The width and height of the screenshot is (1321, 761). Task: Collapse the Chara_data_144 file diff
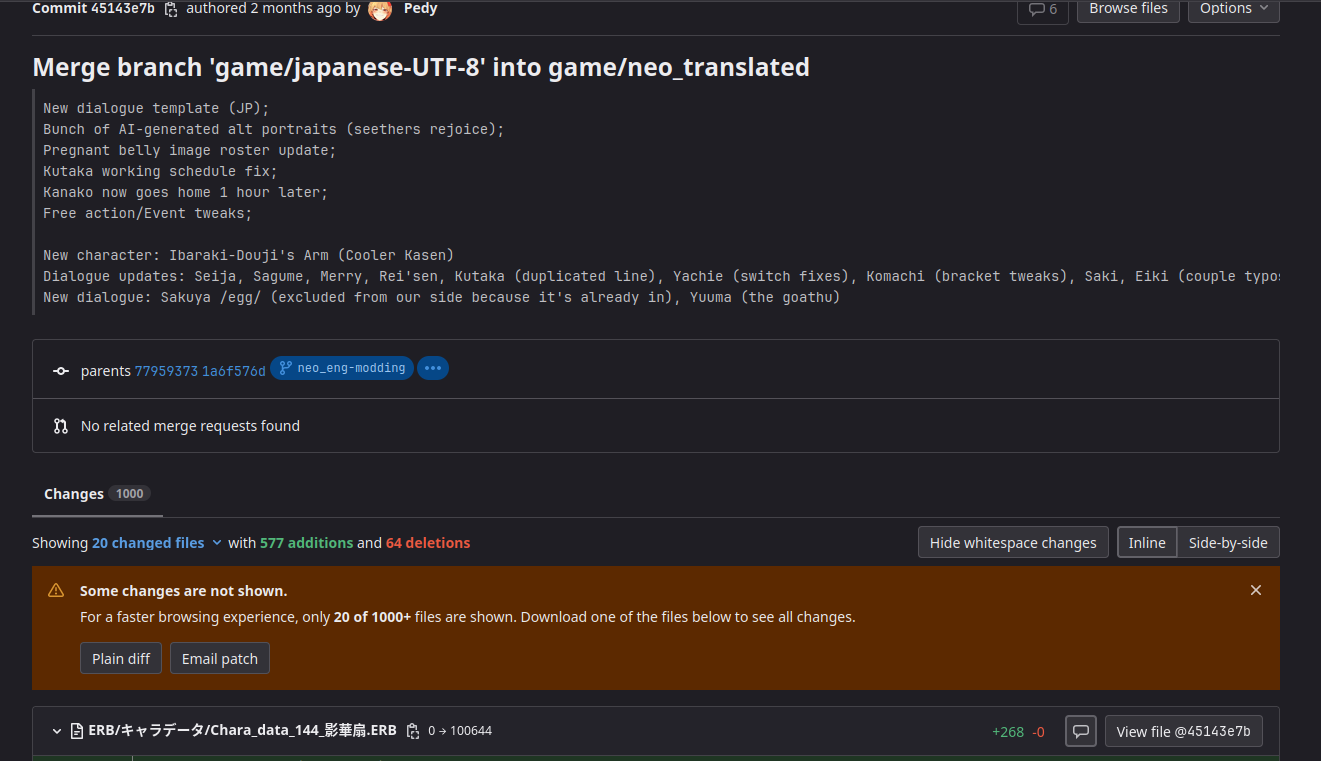57,731
